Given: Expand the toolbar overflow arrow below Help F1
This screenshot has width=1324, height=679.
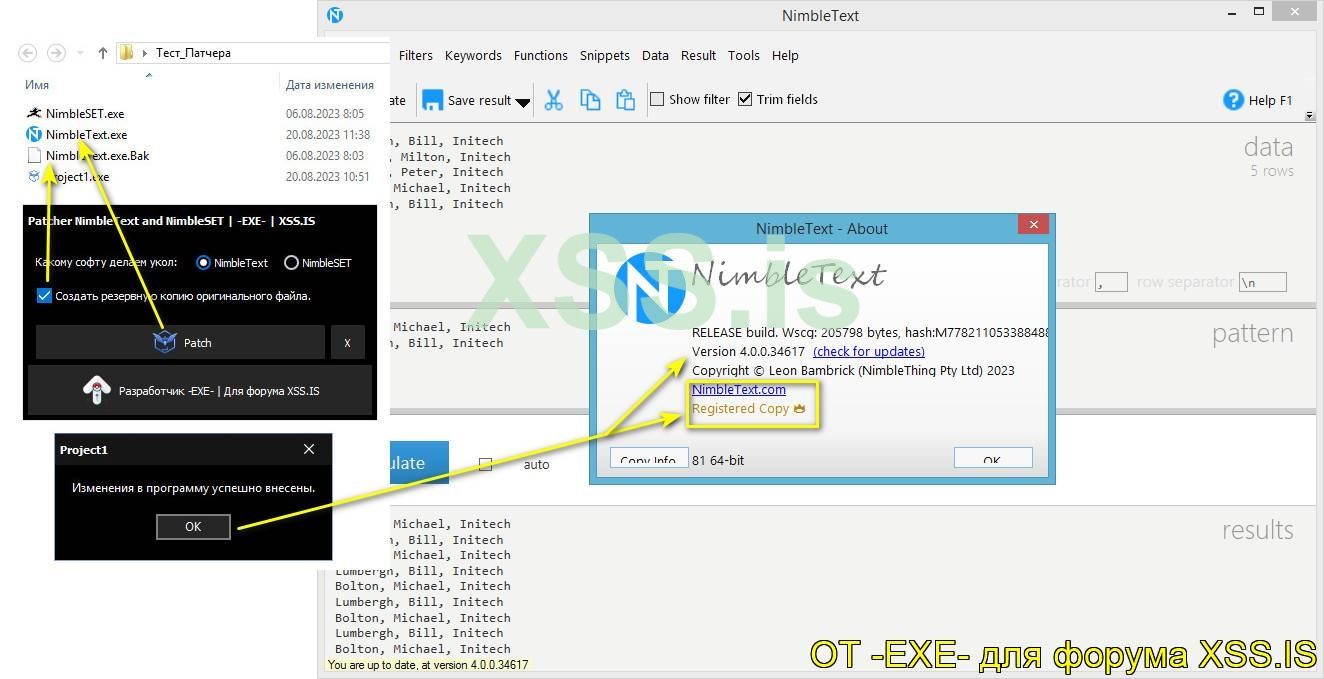Looking at the screenshot, I should [1310, 116].
